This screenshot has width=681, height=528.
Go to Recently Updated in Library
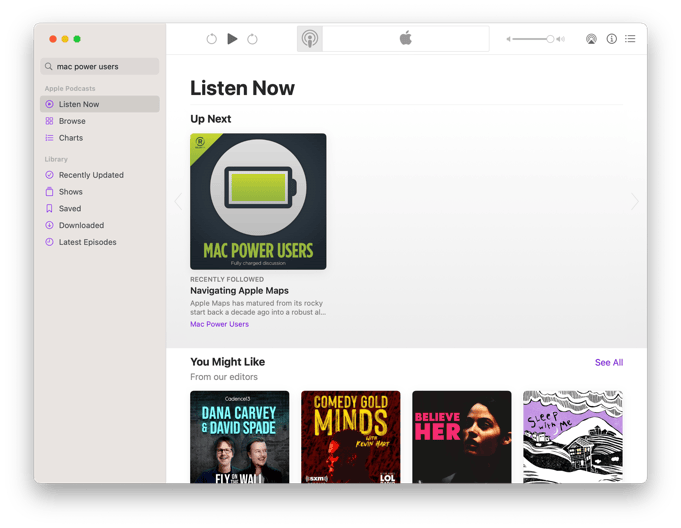[99, 175]
